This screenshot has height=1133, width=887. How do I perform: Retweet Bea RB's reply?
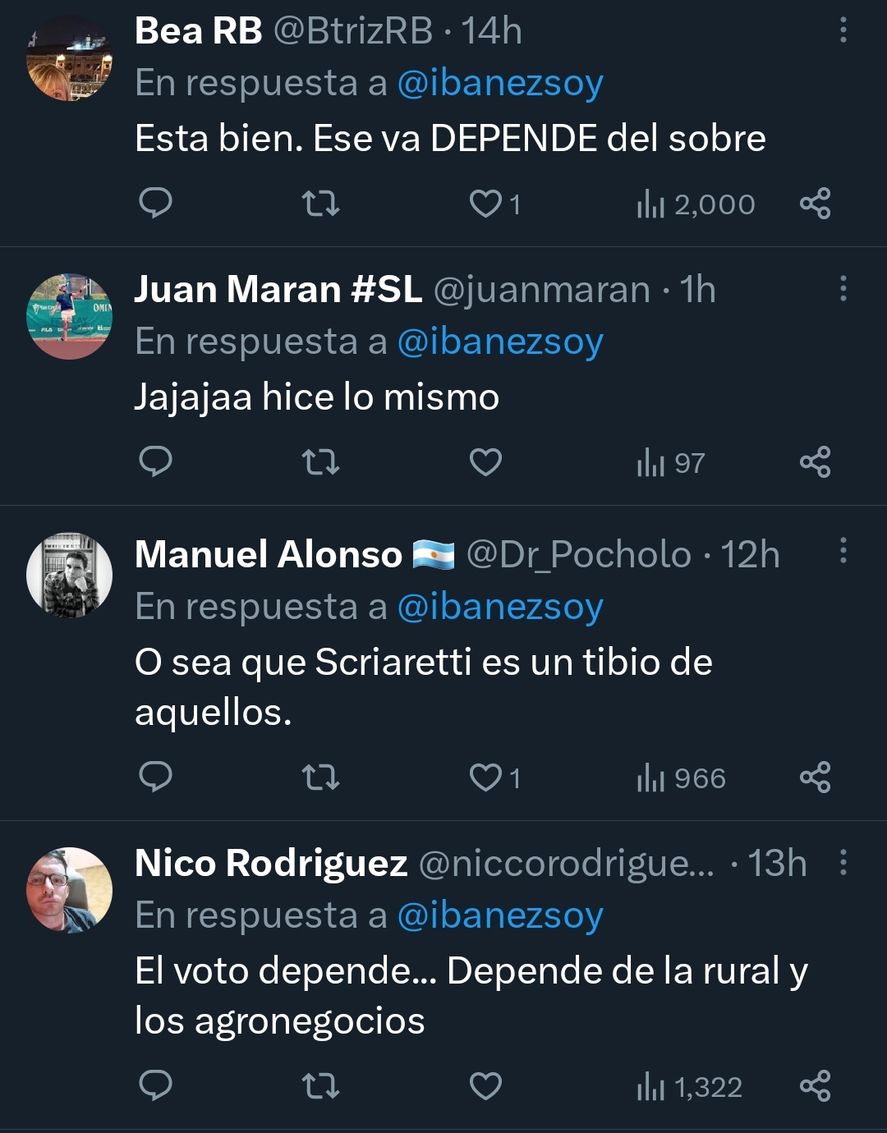coord(321,205)
